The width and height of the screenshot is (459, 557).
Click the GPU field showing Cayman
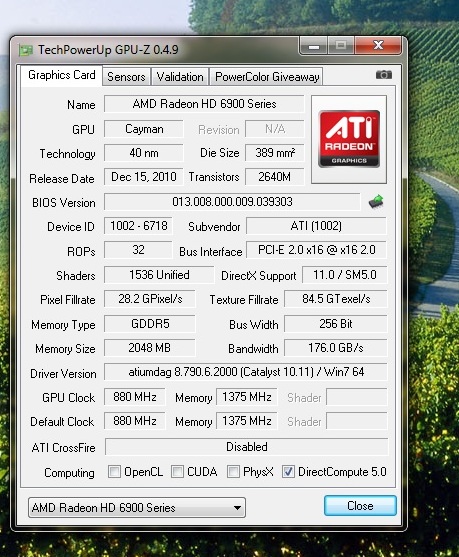pos(144,129)
